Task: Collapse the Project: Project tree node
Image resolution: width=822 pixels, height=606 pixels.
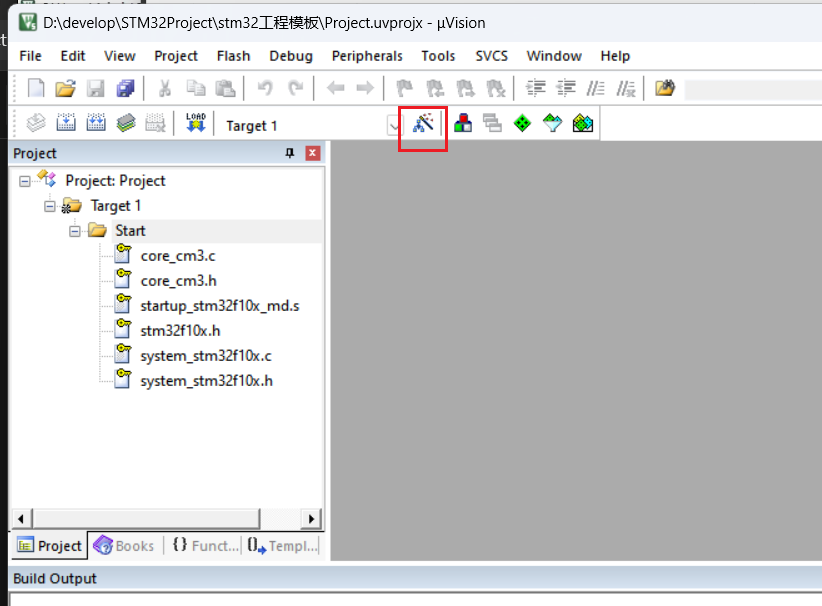Action: click(25, 181)
